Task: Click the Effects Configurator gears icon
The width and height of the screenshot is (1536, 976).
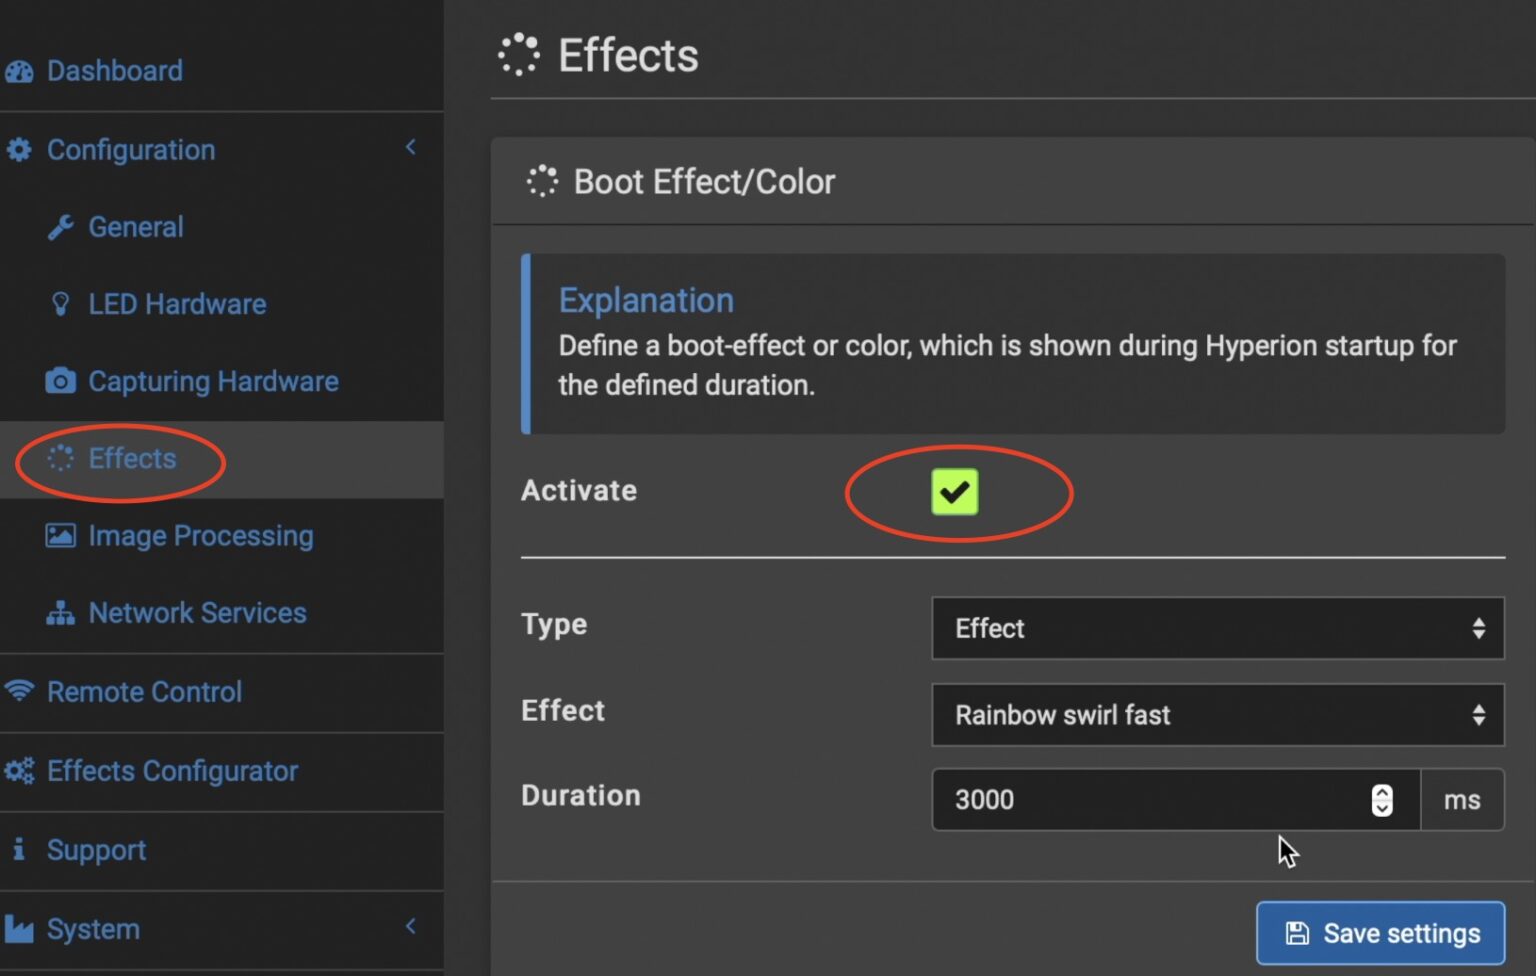Action: (19, 771)
